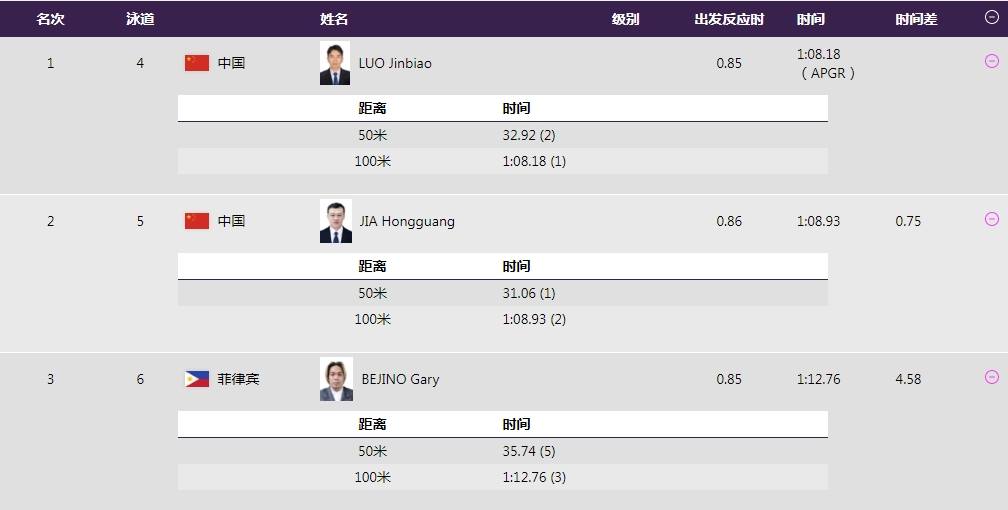Sort by 泳道 lane column header
1008x510 pixels.
[140, 19]
